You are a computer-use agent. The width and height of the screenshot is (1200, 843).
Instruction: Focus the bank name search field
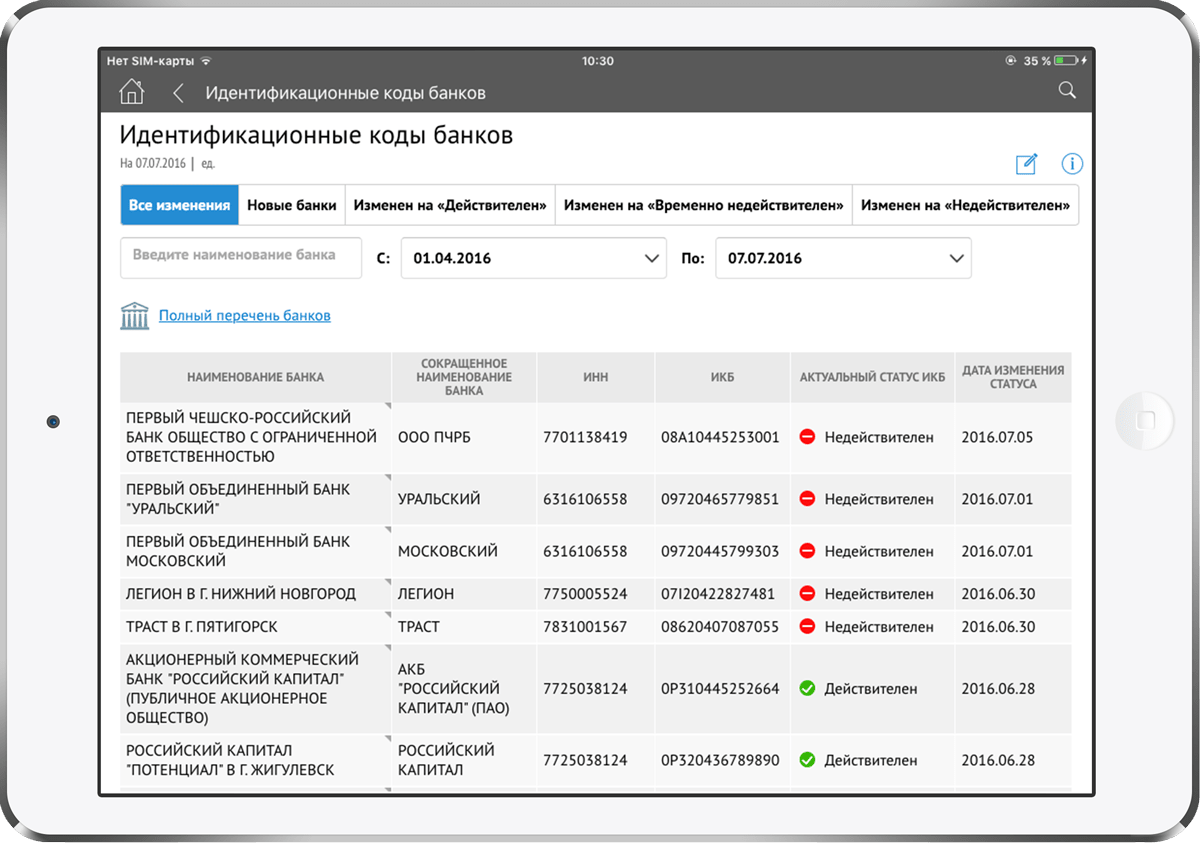coord(241,257)
